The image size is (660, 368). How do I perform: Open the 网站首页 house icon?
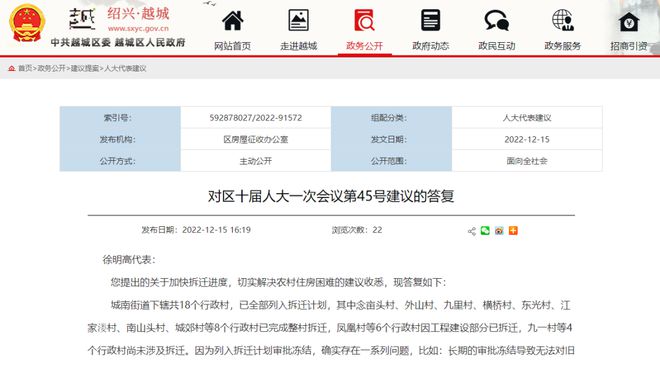[233, 20]
